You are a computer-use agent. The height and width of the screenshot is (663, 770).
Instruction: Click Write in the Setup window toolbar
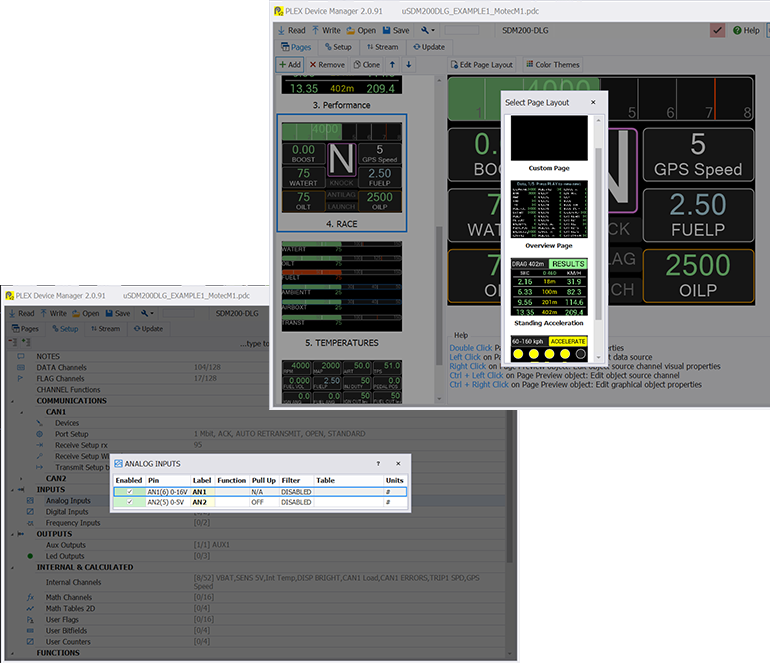pyautogui.click(x=53, y=313)
